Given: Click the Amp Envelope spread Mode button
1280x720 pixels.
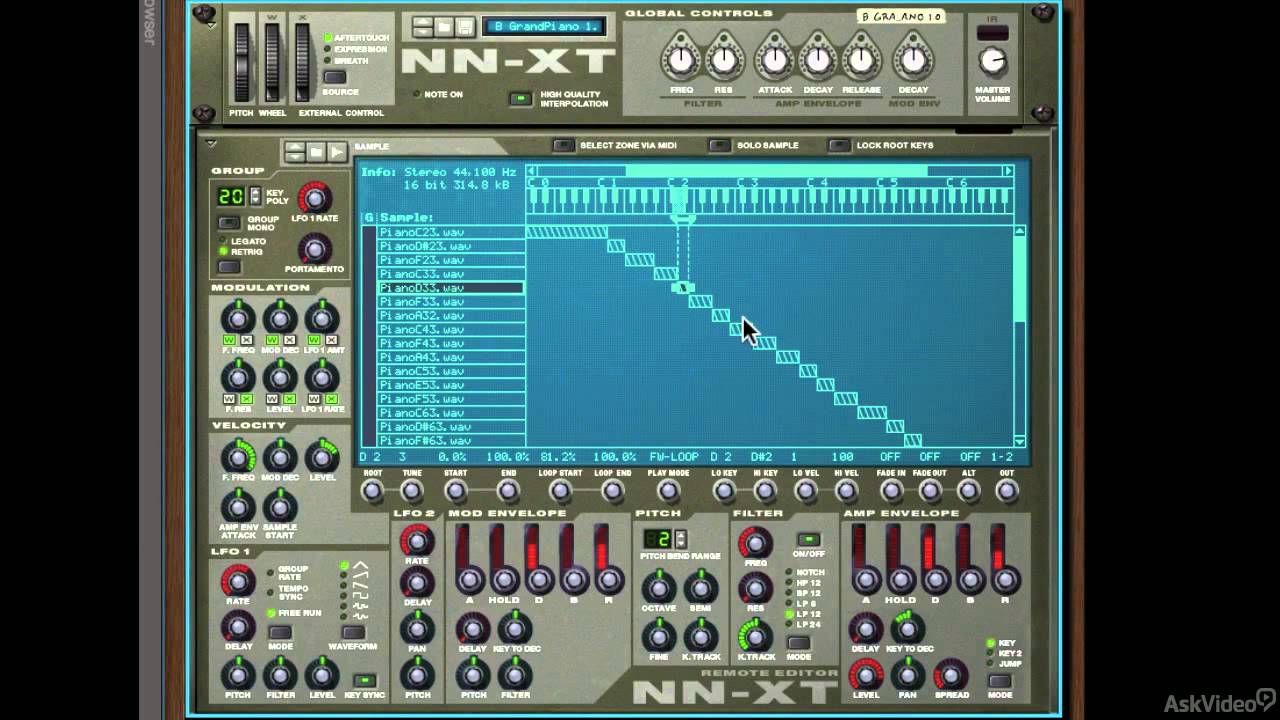Looking at the screenshot, I should click(x=1000, y=681).
